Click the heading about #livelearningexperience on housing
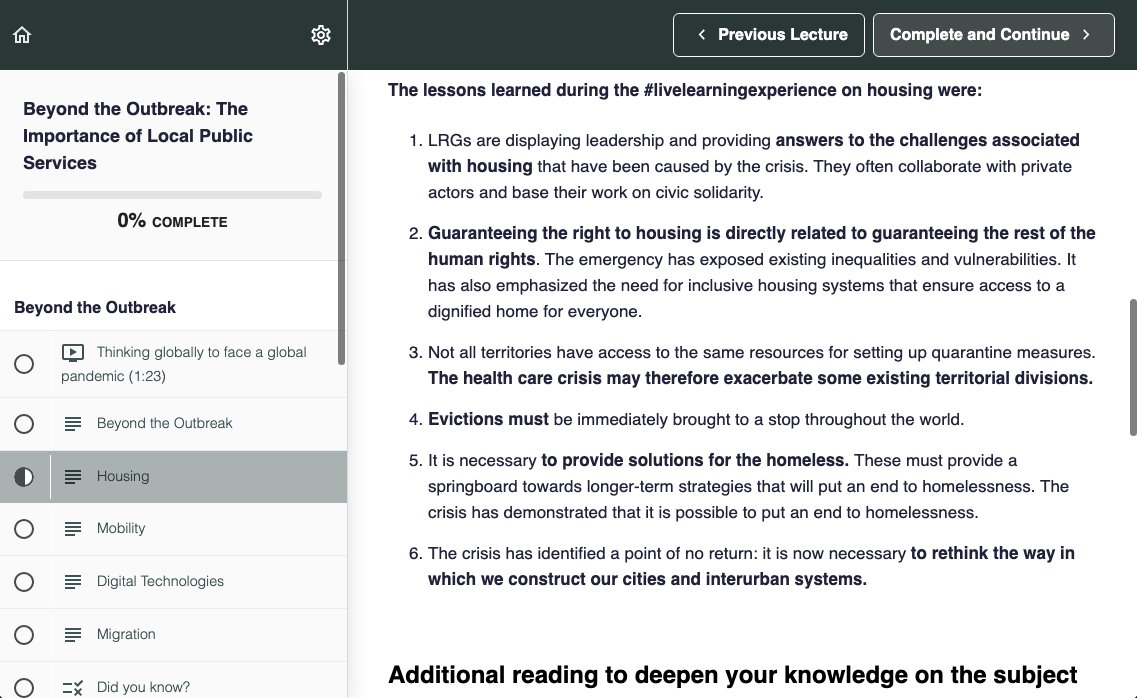1137x698 pixels. click(685, 90)
